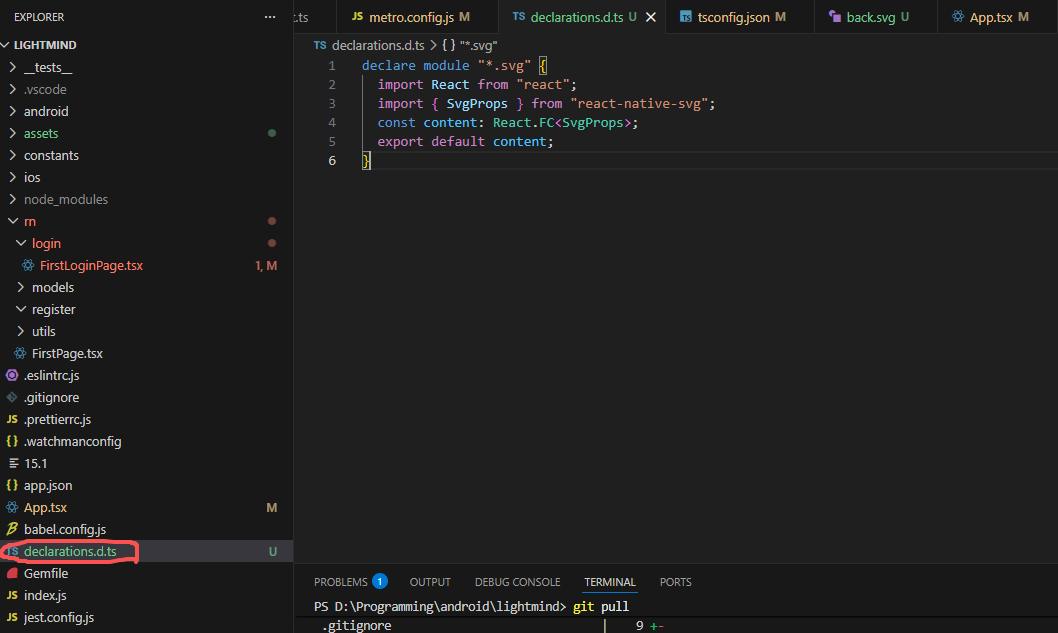Click the back.svg tab icon
This screenshot has height=633, width=1058.
point(834,17)
